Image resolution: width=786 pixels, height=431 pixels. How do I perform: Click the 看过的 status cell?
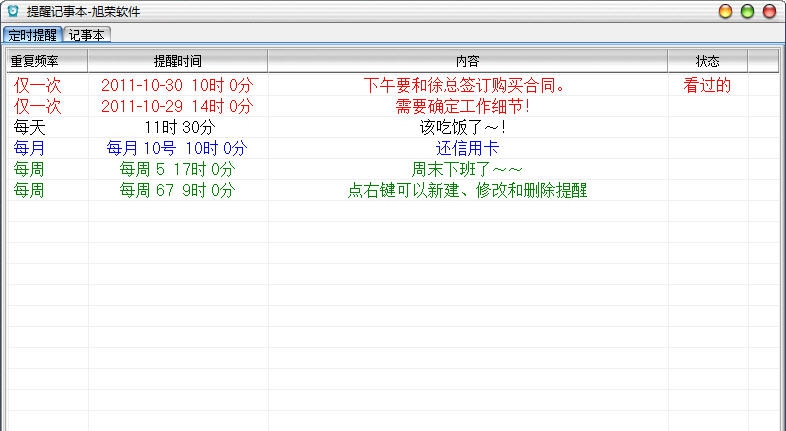click(707, 85)
